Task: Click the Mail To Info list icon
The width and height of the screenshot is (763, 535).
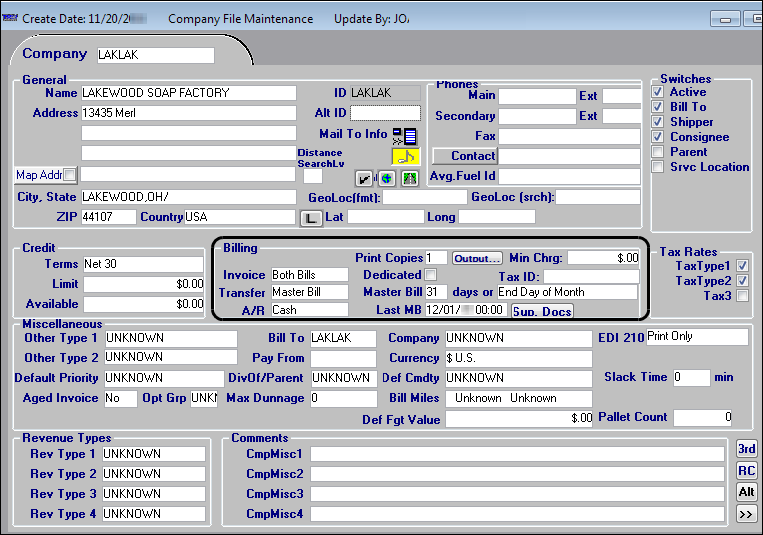Action: (404, 135)
